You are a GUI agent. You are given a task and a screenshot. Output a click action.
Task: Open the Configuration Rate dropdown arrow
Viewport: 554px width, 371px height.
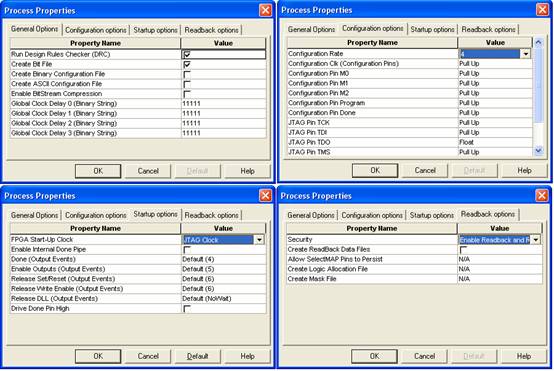coord(526,54)
